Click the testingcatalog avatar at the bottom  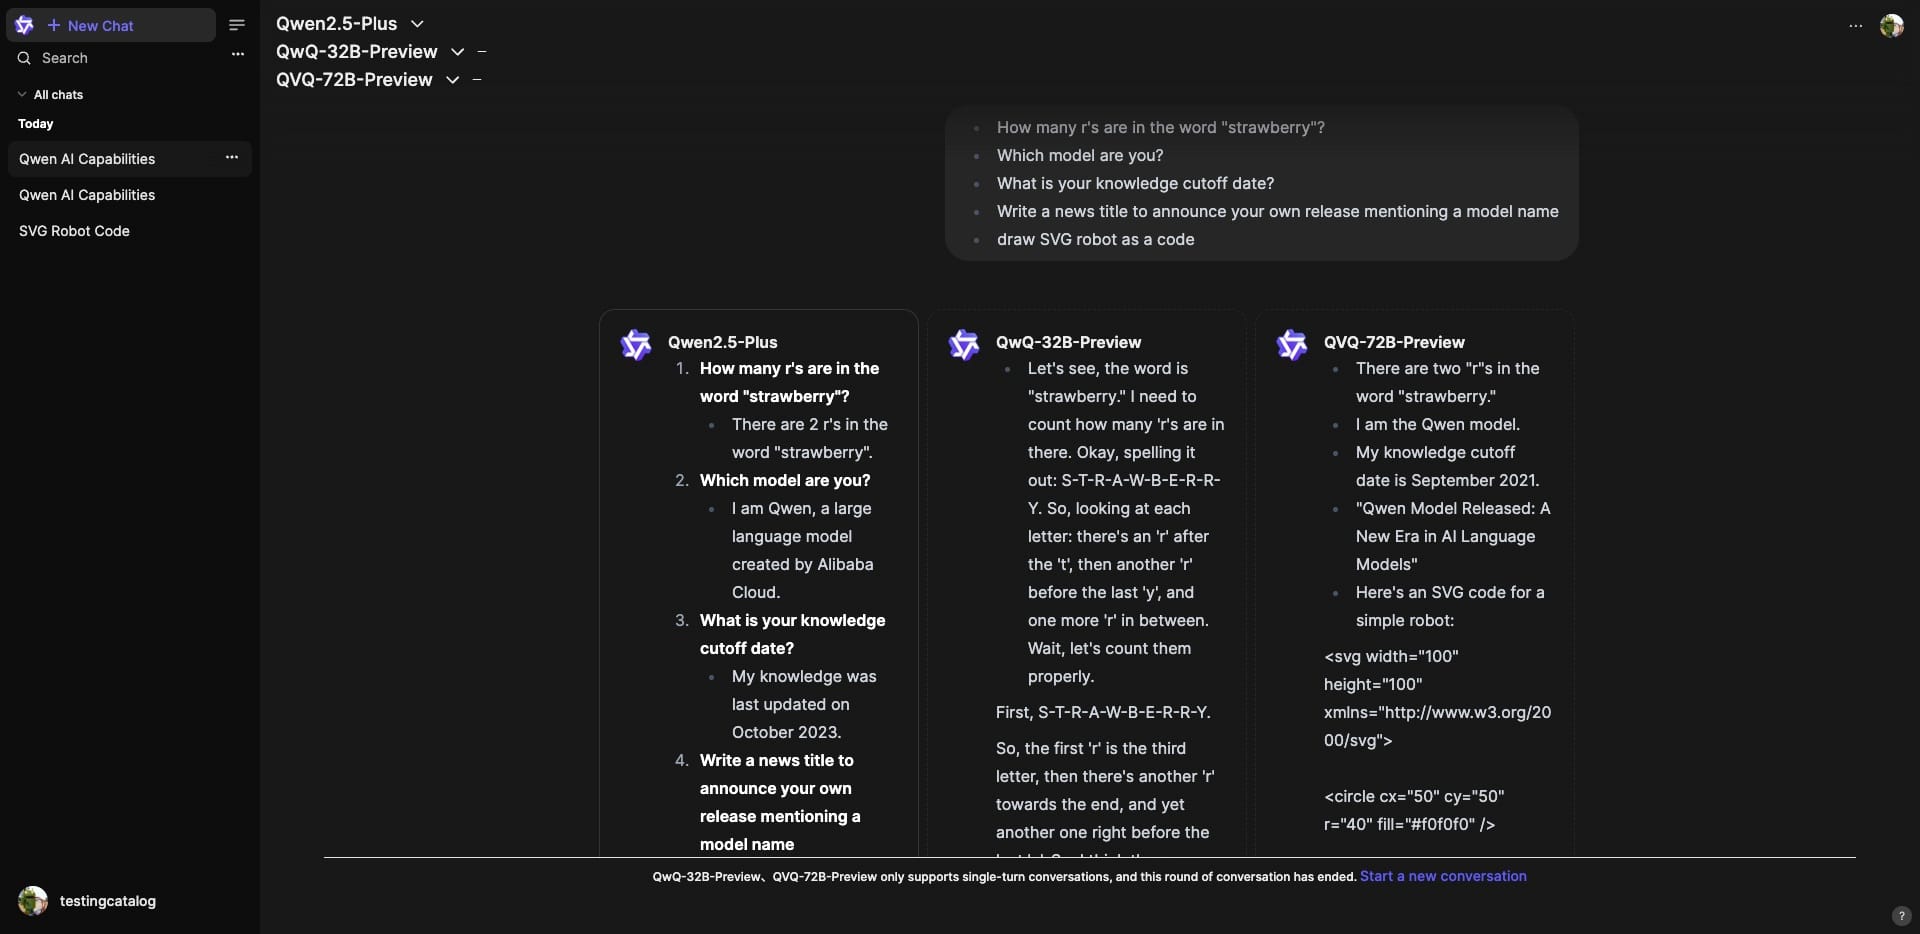coord(33,901)
